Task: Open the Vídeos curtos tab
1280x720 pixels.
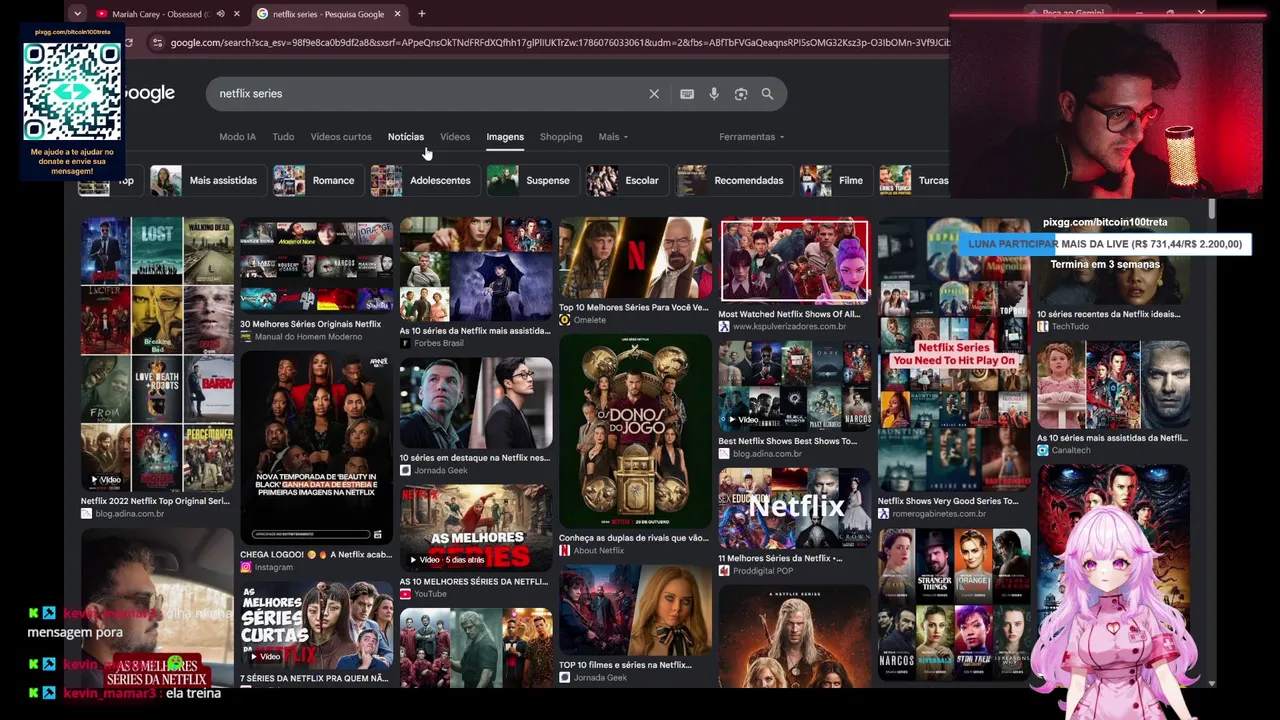Action: coord(341,137)
